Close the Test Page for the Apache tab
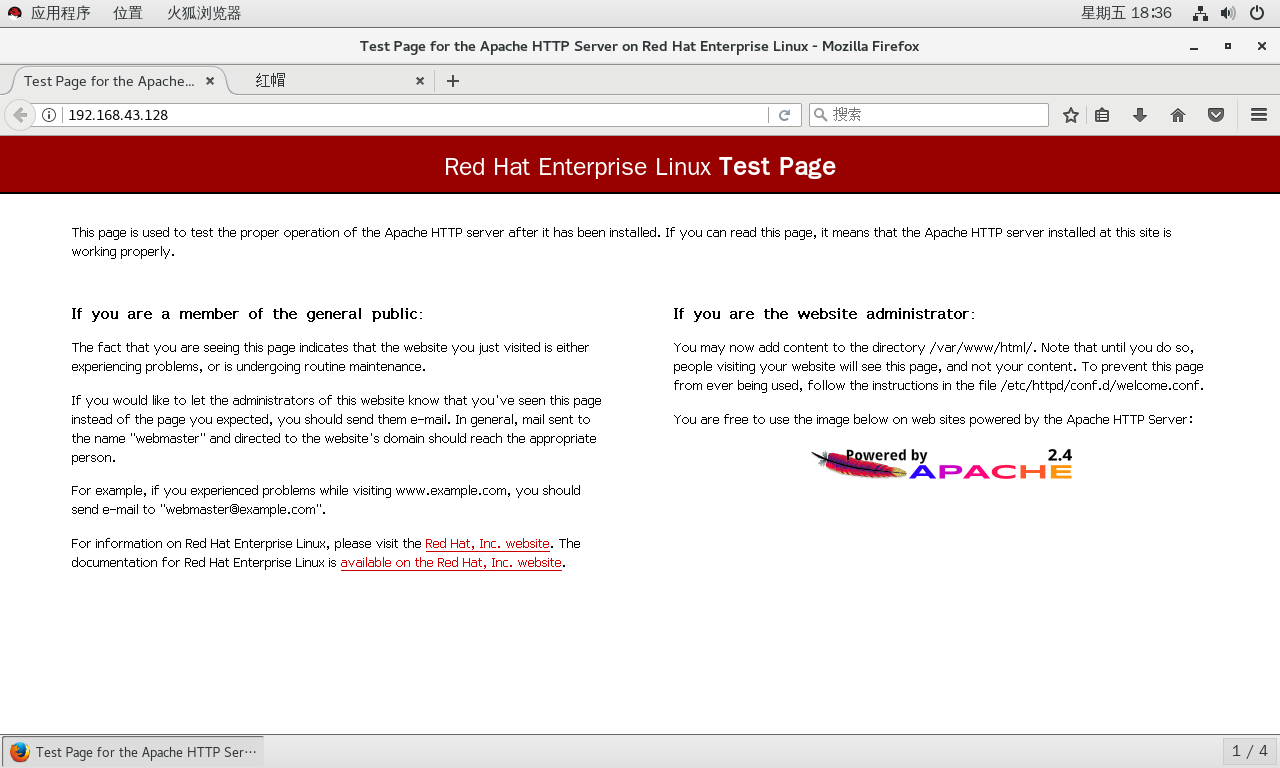1280x768 pixels. click(210, 81)
